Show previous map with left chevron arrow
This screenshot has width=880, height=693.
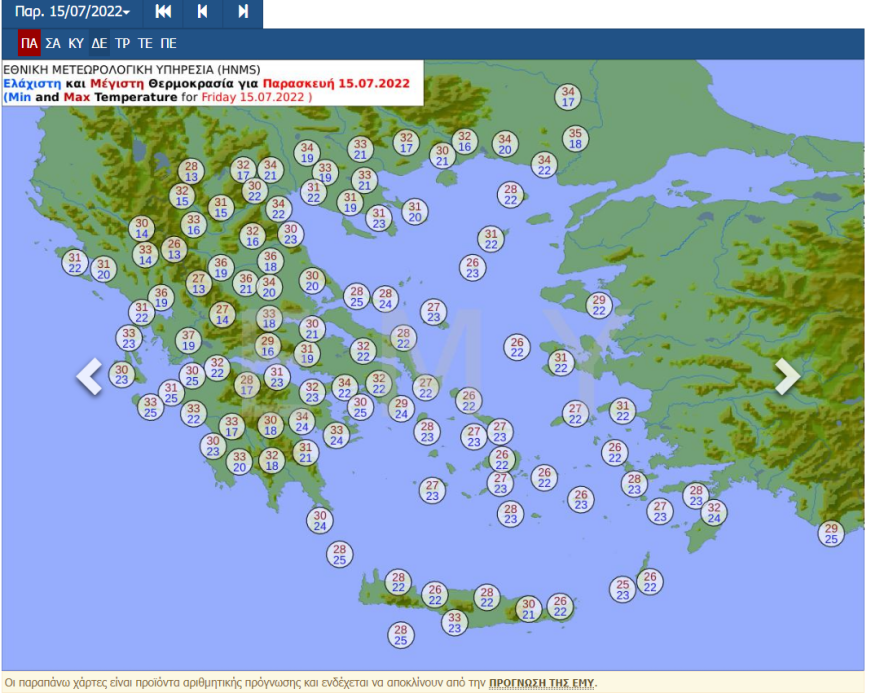(x=90, y=376)
